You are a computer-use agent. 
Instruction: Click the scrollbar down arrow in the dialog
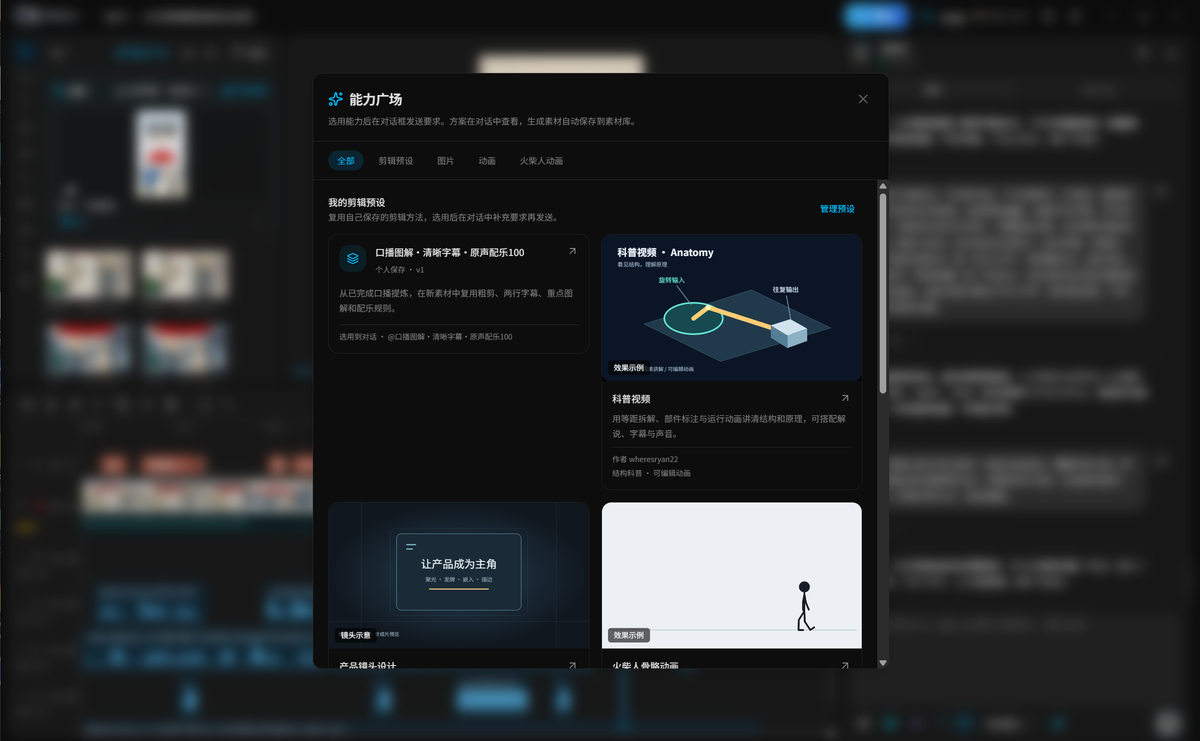[882, 663]
